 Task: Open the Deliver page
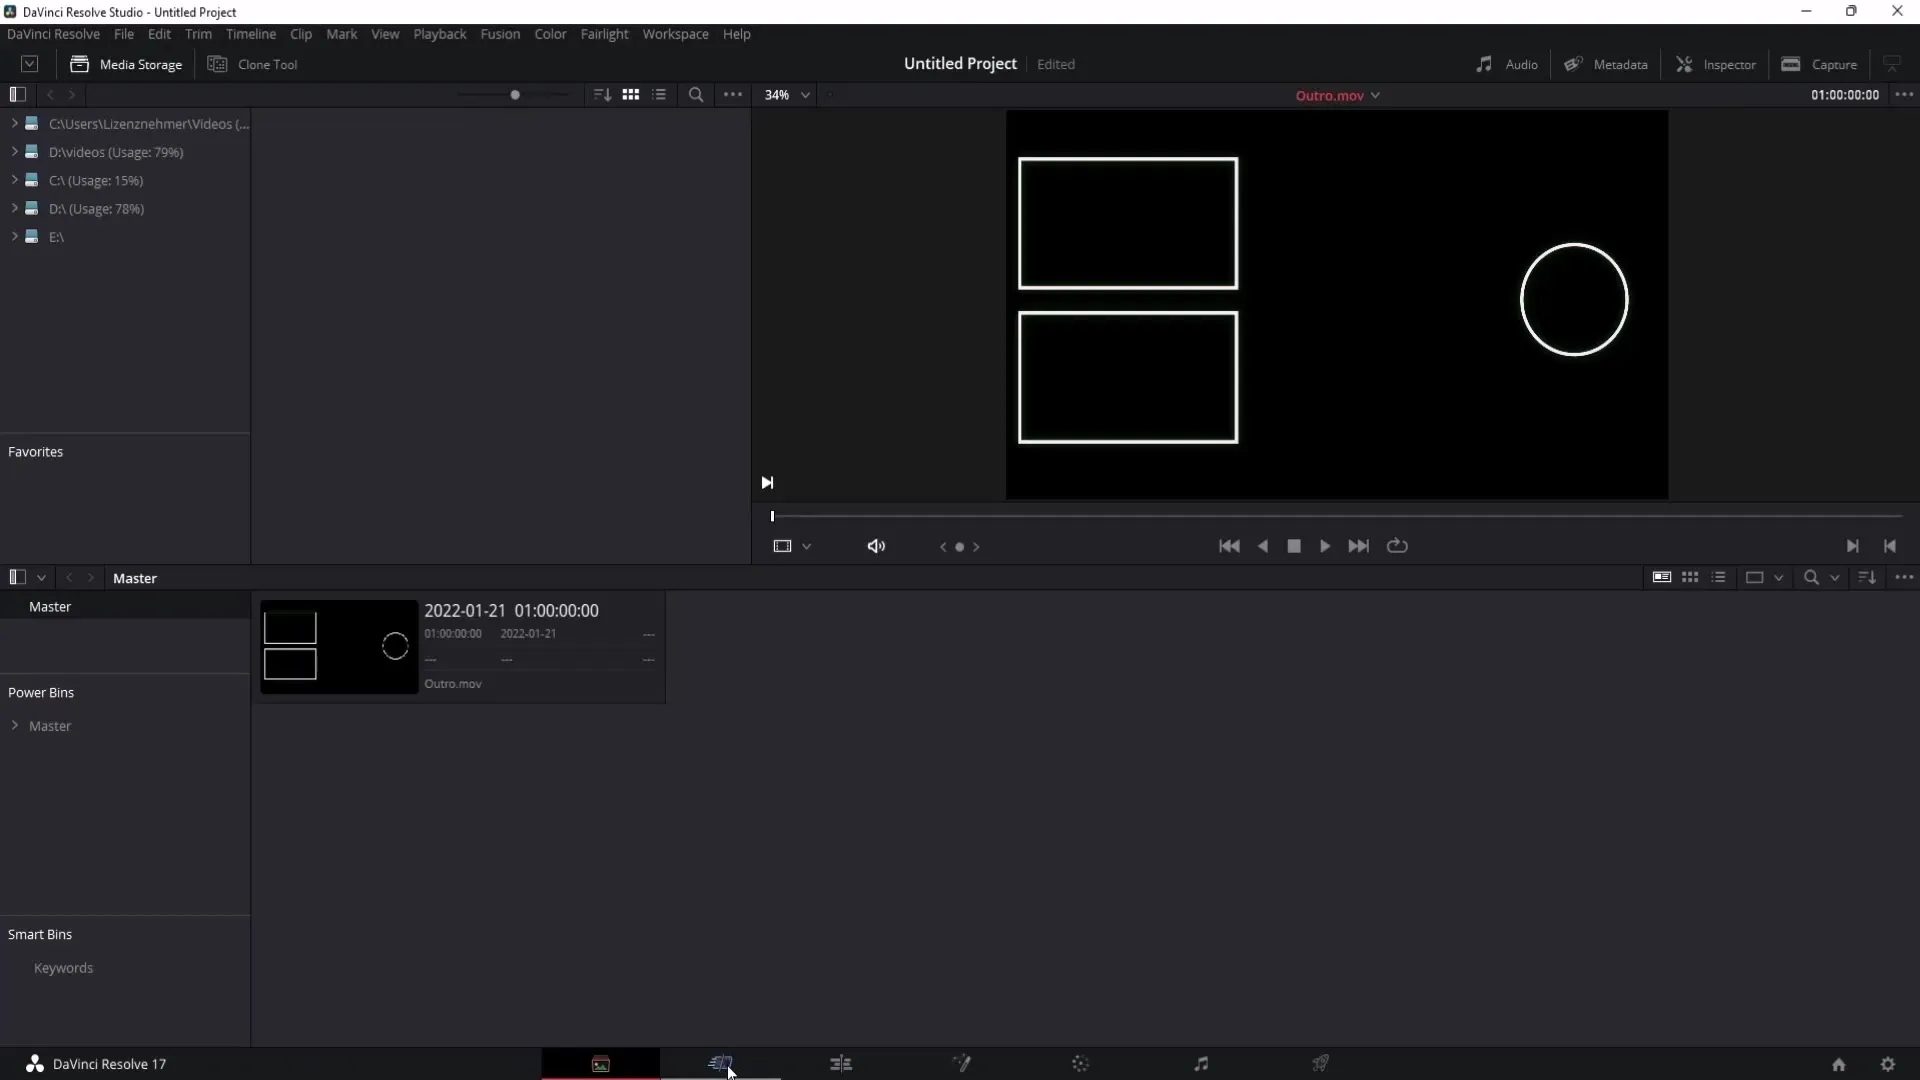click(1321, 1064)
